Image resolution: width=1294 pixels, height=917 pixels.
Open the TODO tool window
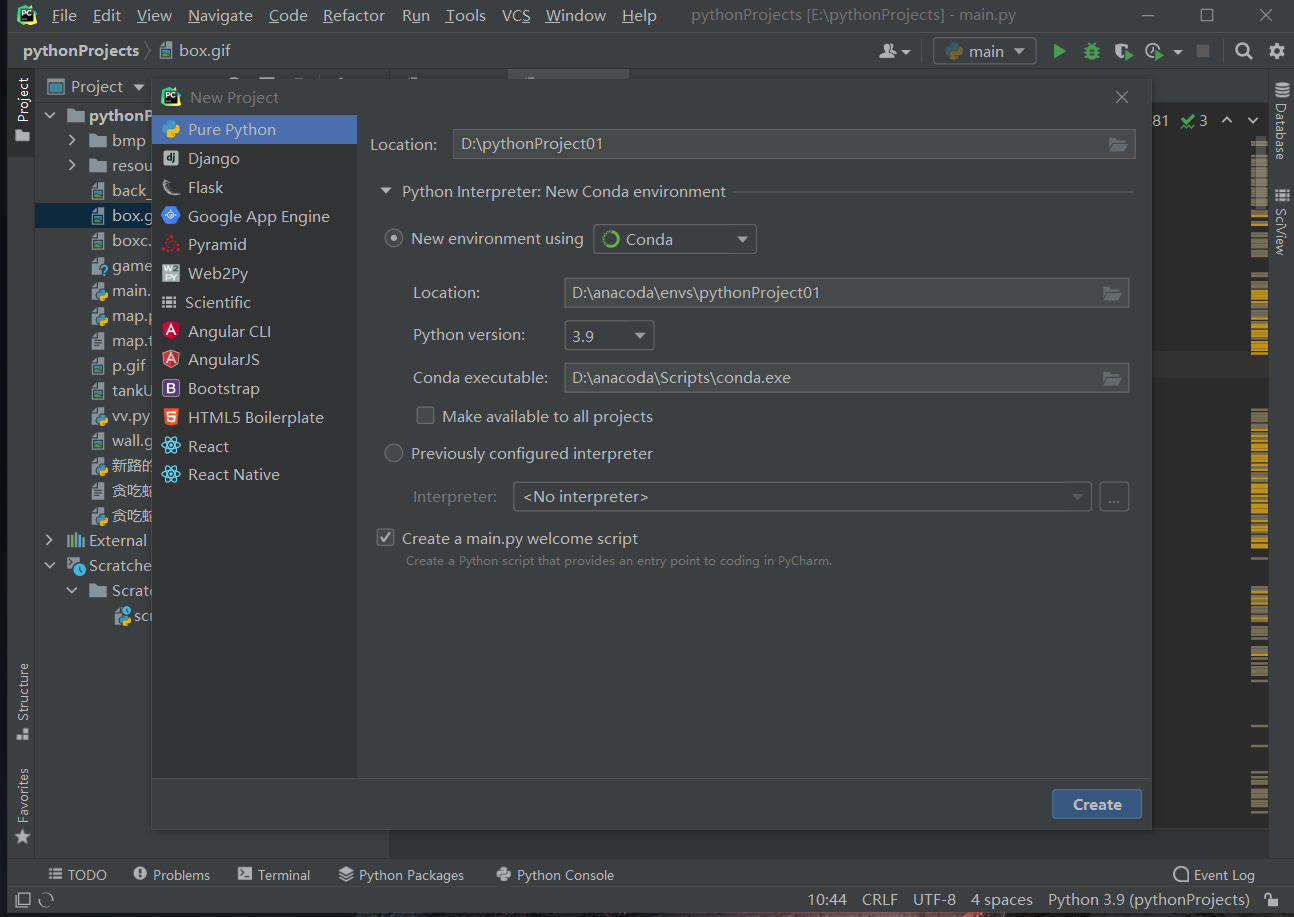pos(77,875)
